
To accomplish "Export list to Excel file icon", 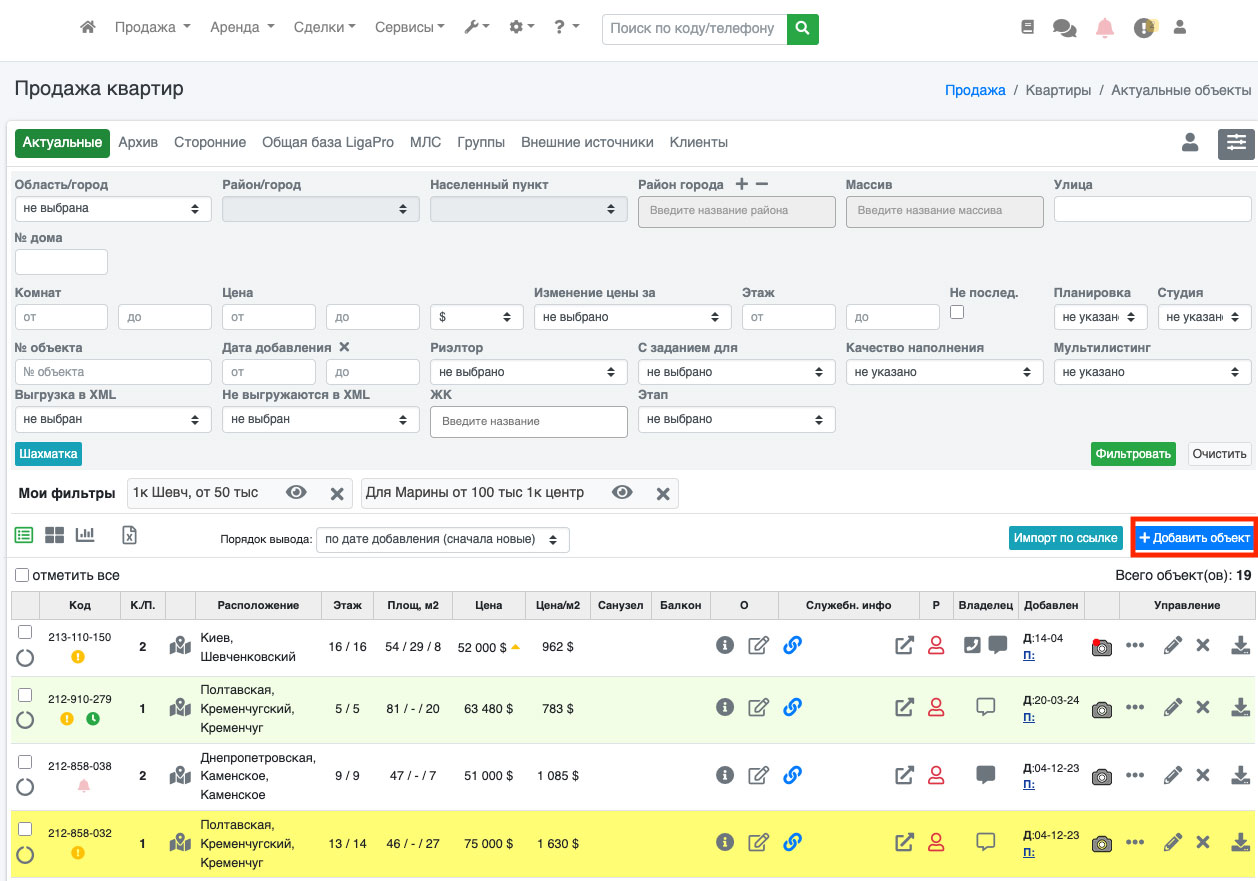I will (129, 535).
